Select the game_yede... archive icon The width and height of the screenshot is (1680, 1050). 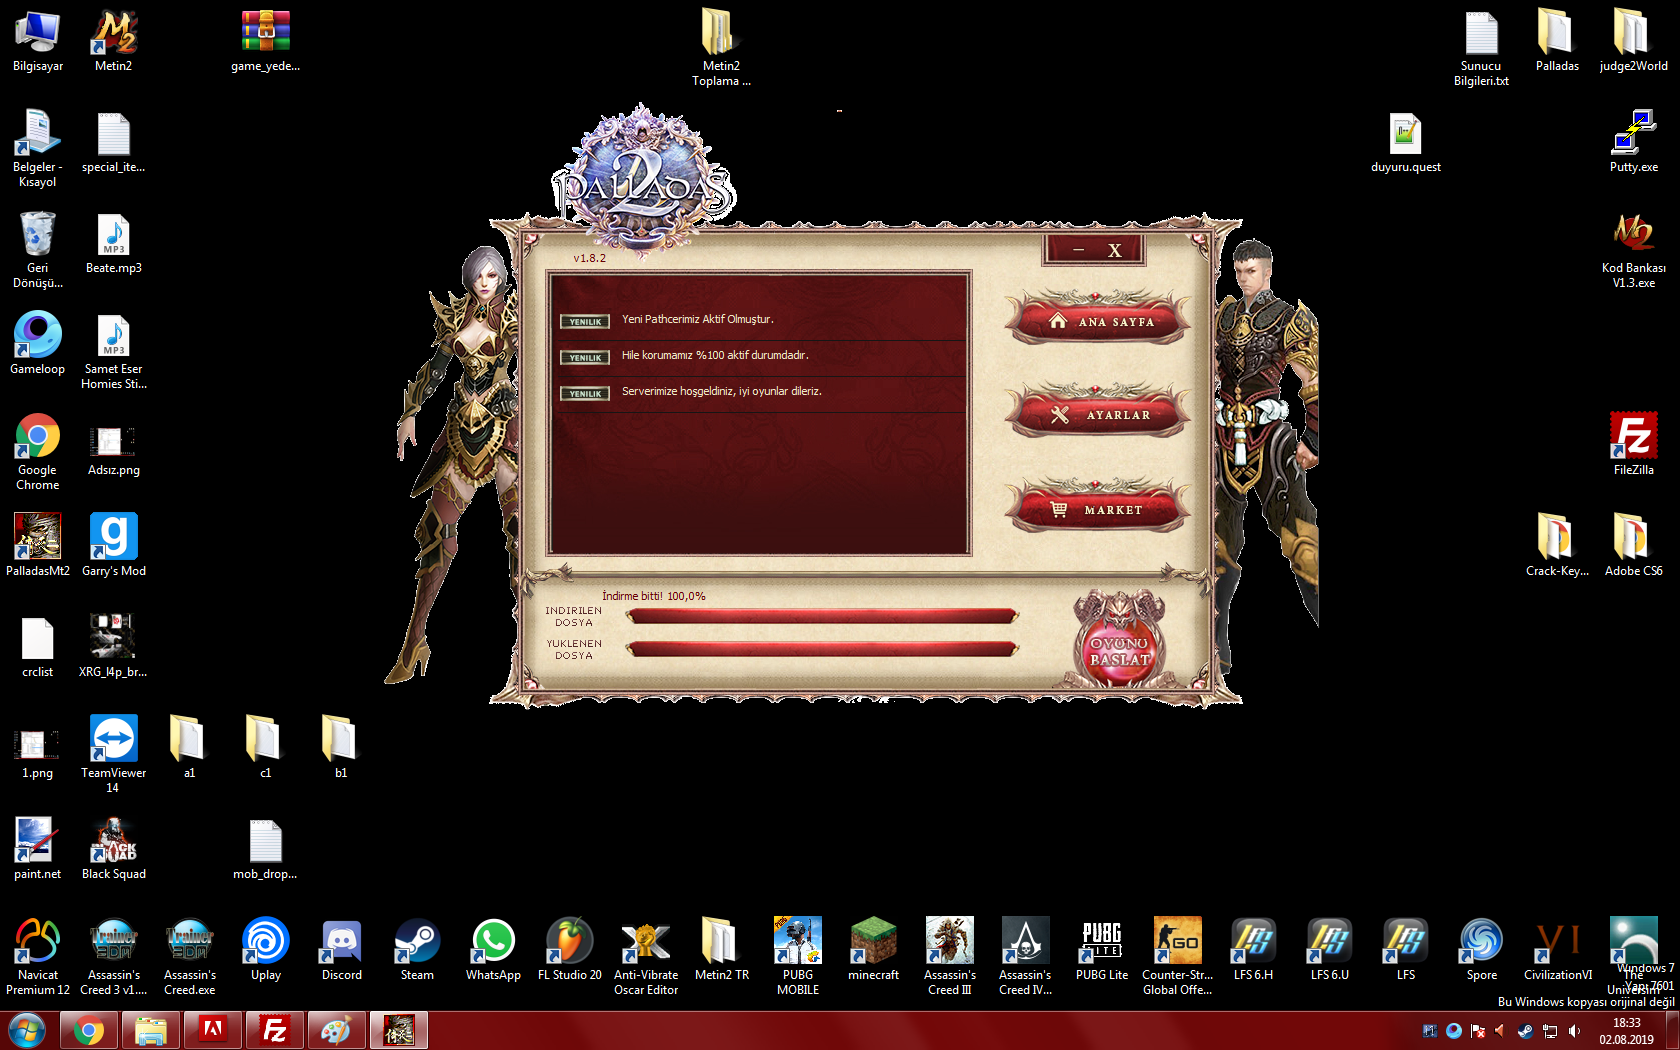point(265,41)
